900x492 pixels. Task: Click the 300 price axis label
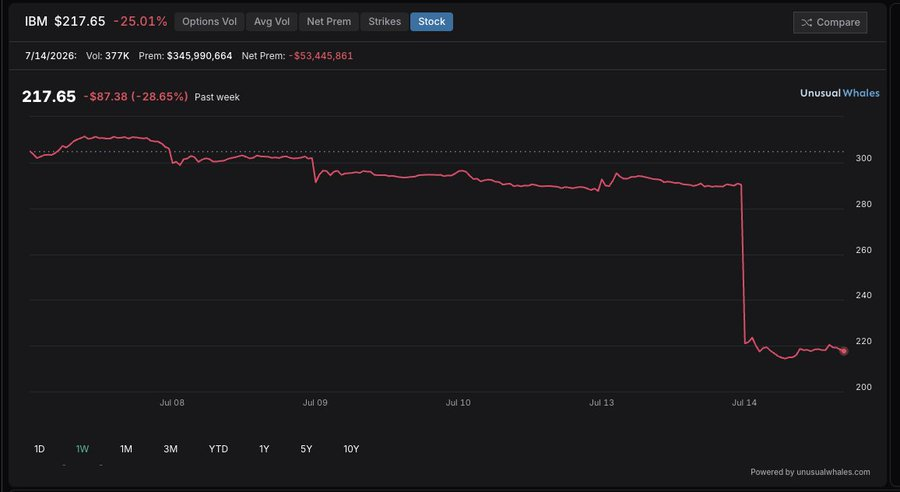864,158
